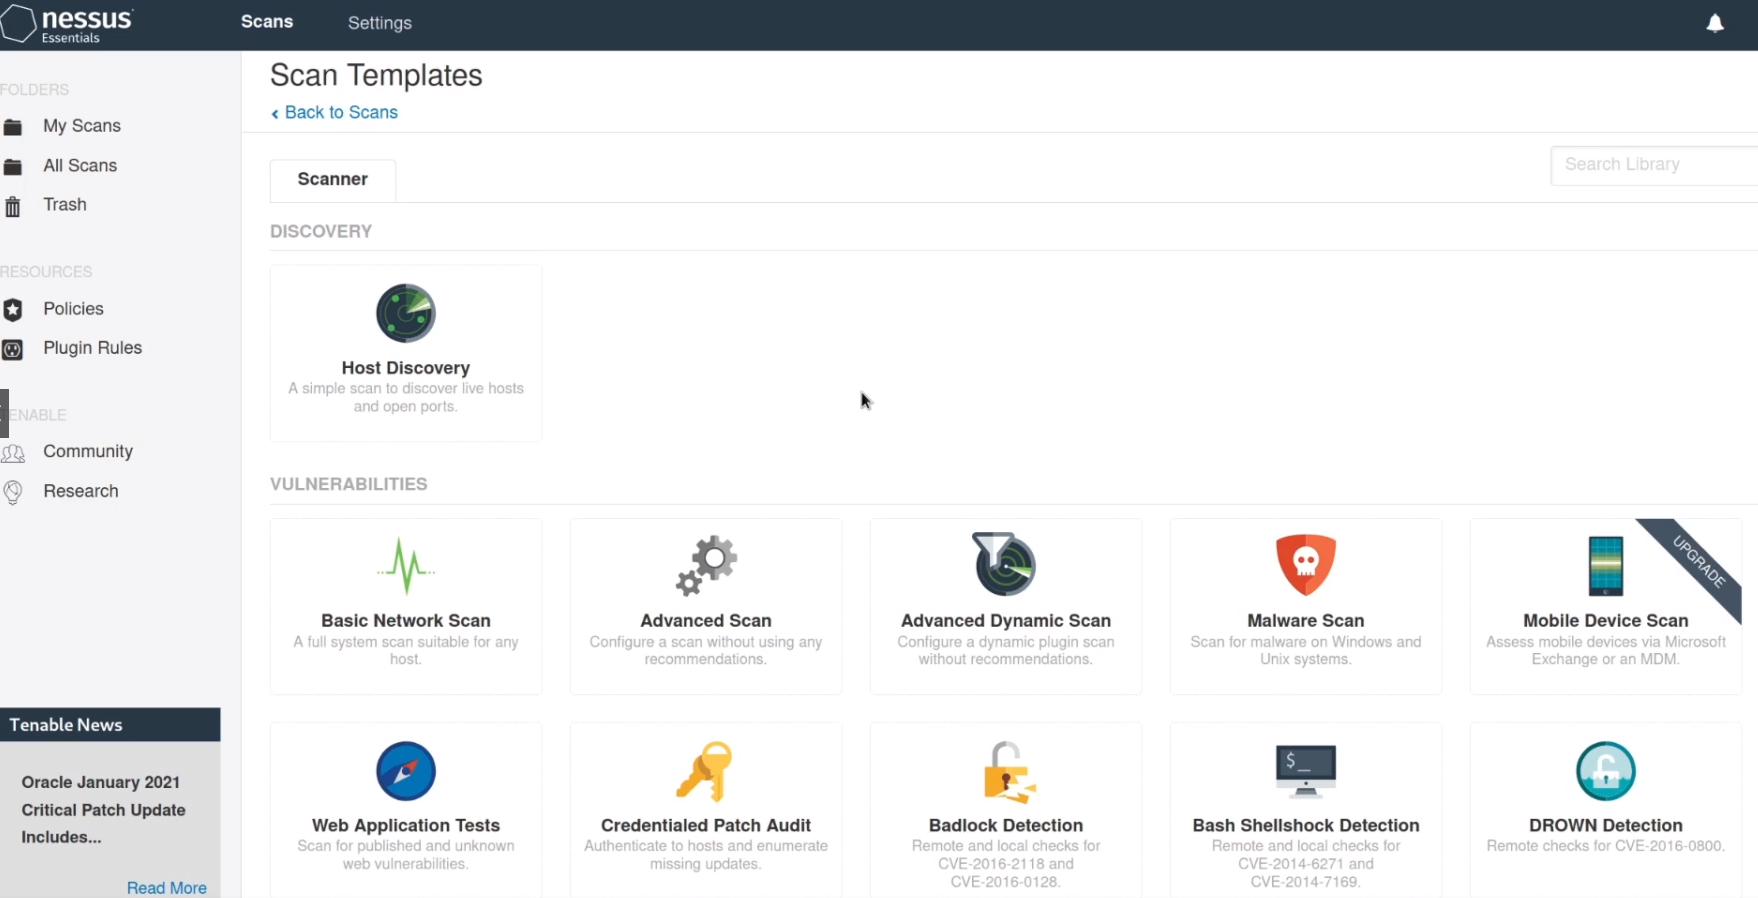The height and width of the screenshot is (898, 1758).
Task: Open the My Scans folder
Action: point(81,126)
